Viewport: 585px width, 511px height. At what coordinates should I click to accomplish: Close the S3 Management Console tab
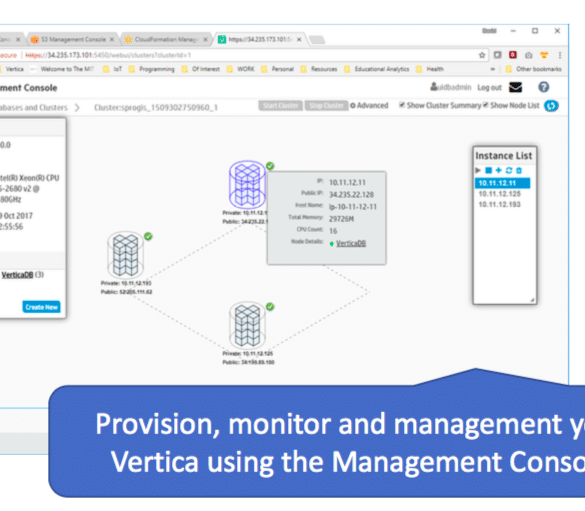(x=112, y=40)
